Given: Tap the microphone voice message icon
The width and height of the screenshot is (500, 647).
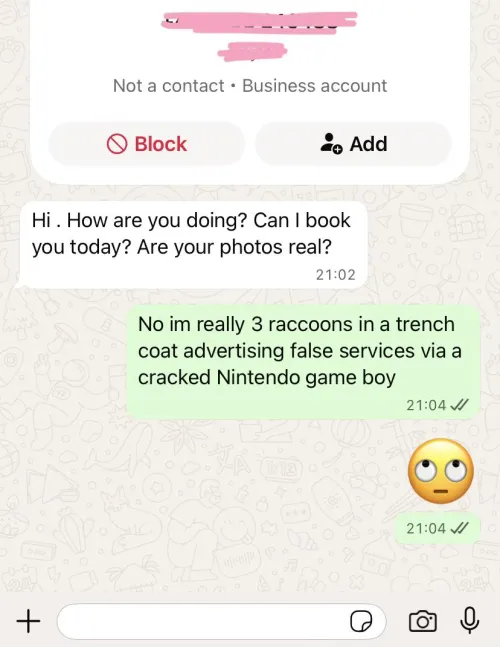Looking at the screenshot, I should [x=469, y=620].
